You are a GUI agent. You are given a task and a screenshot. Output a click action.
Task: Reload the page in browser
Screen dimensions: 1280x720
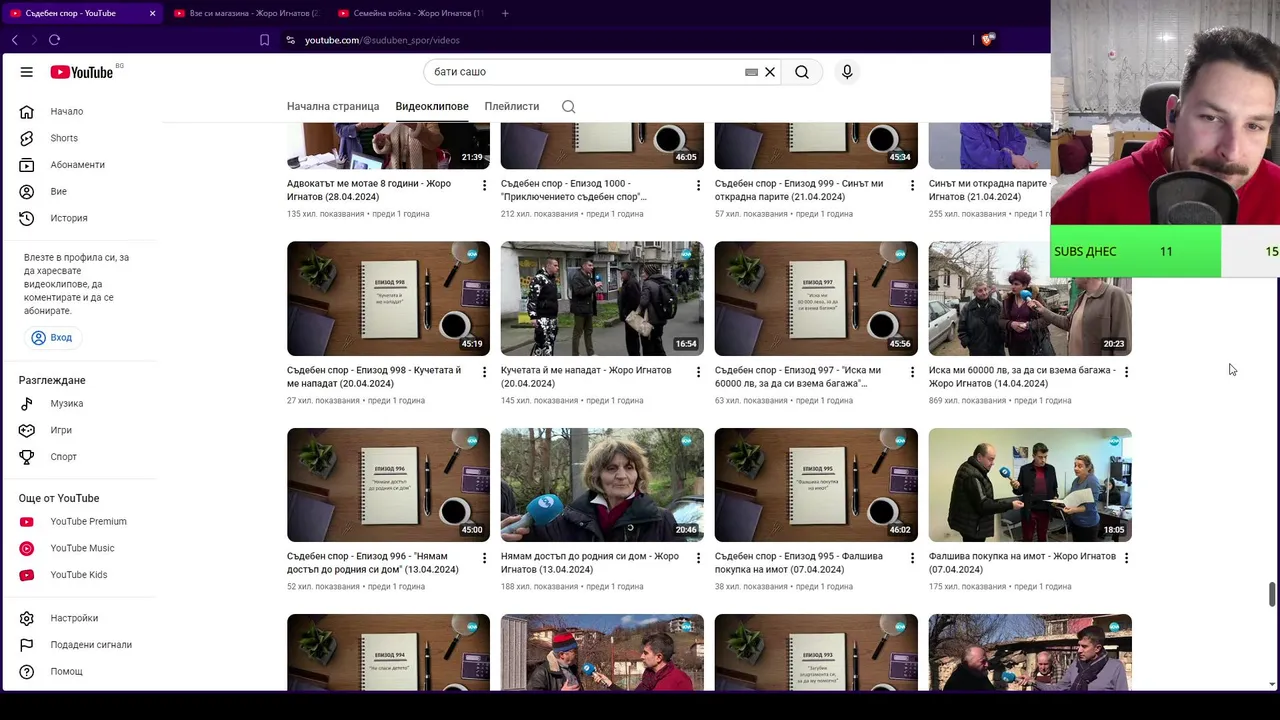coord(54,40)
